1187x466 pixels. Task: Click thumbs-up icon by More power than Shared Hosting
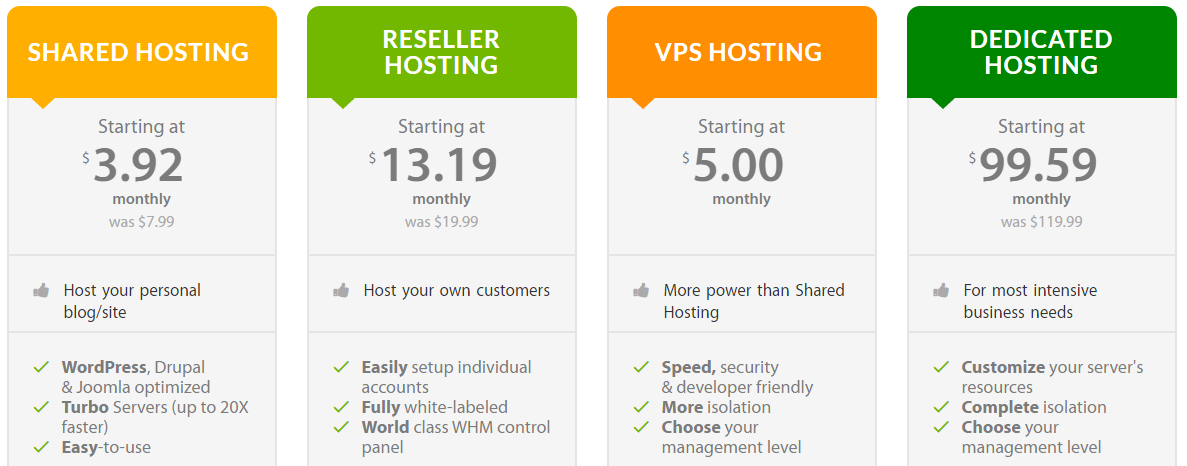[641, 291]
